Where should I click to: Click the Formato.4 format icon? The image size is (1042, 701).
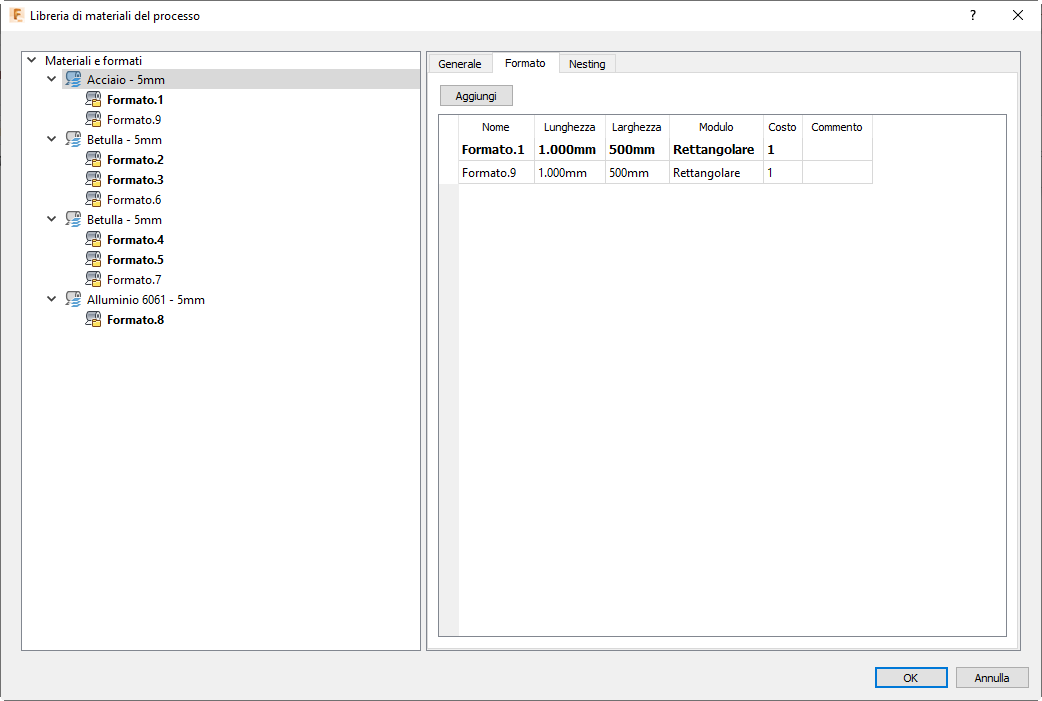[x=94, y=239]
